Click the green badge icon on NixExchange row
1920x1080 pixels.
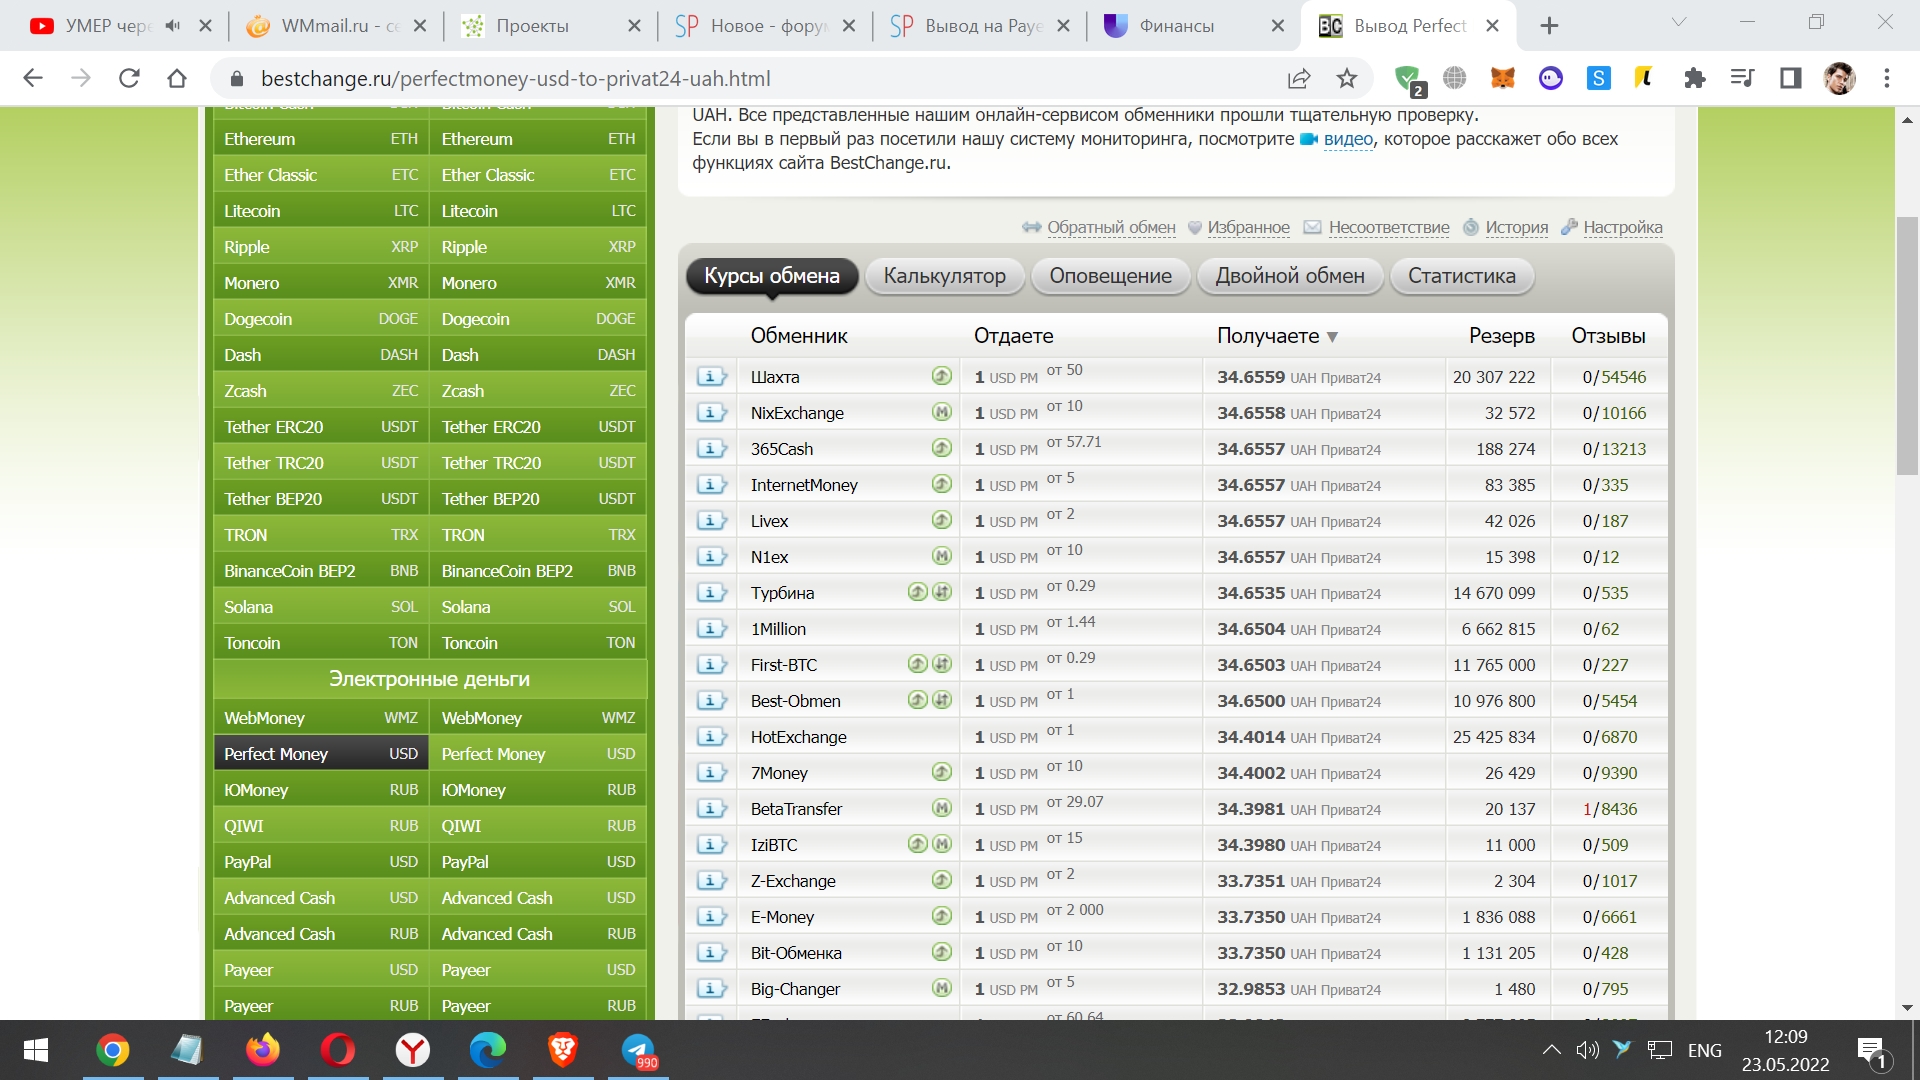[941, 412]
